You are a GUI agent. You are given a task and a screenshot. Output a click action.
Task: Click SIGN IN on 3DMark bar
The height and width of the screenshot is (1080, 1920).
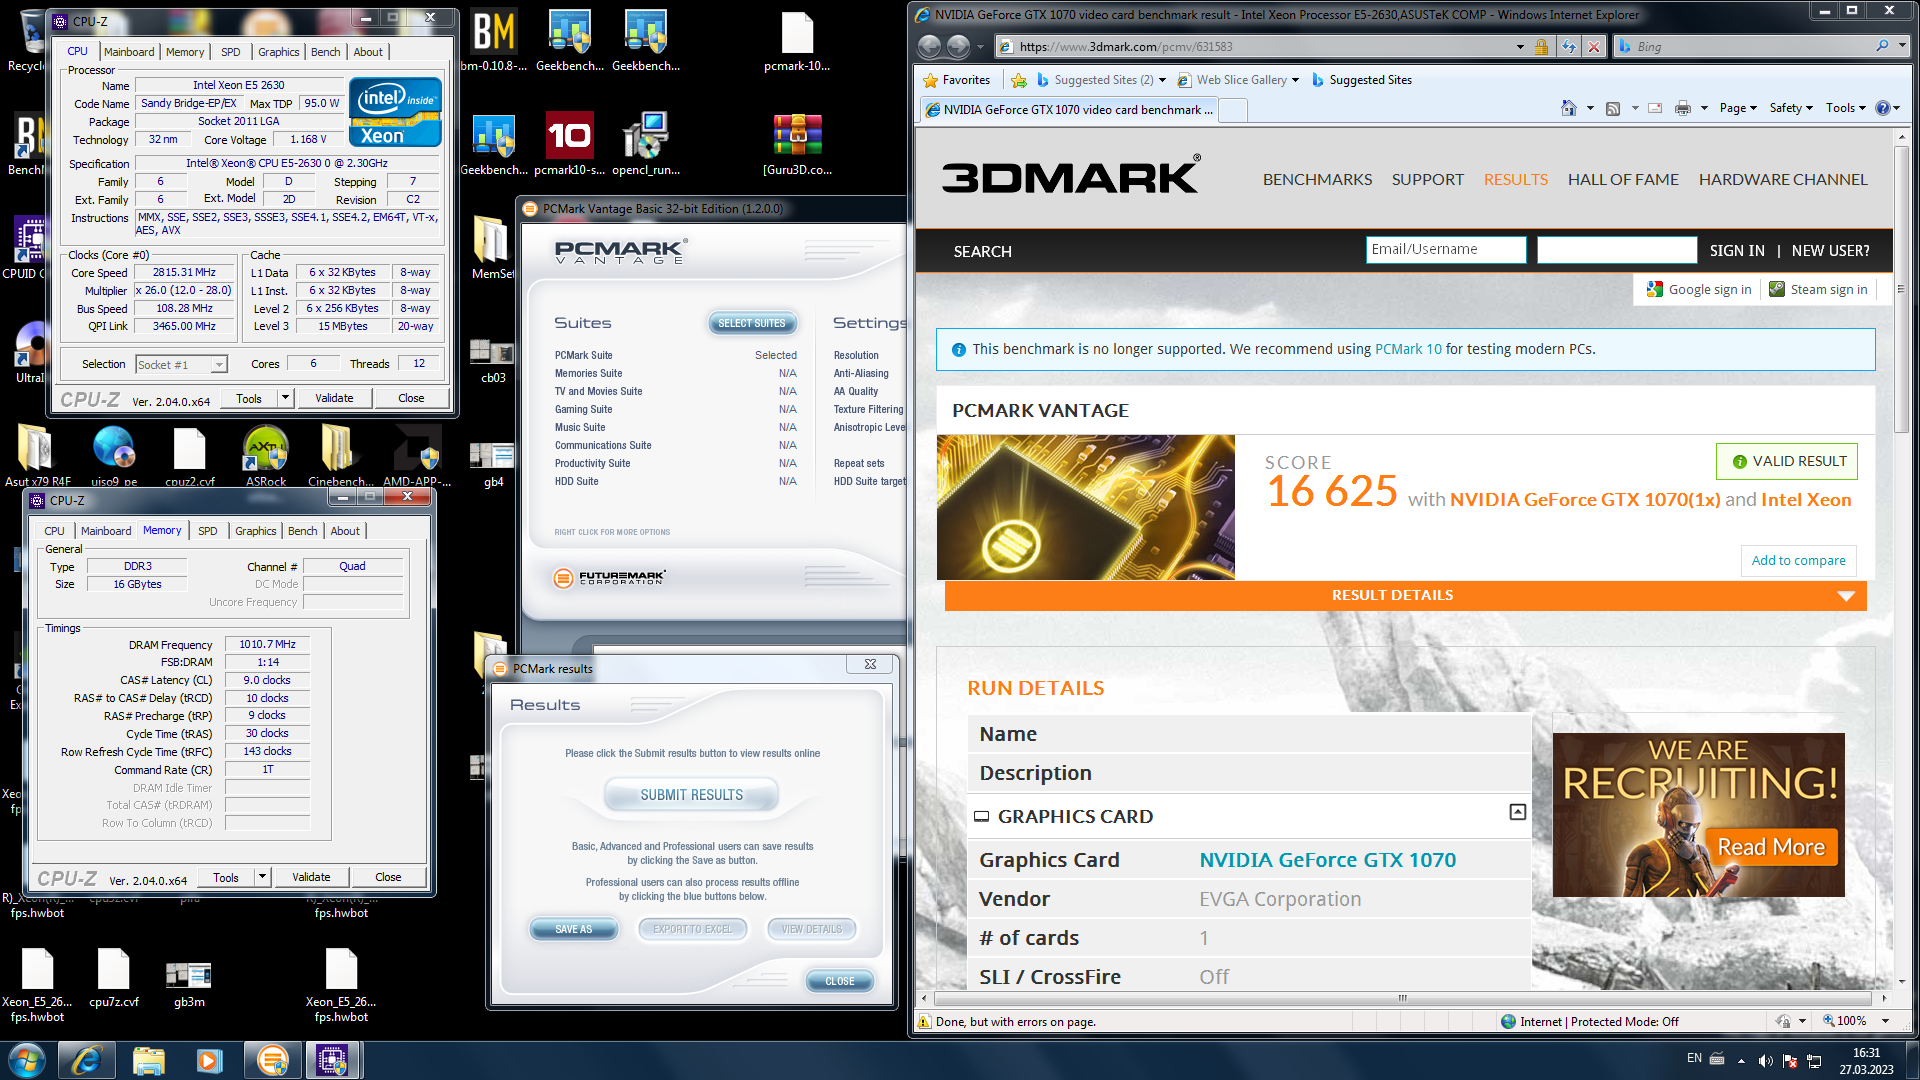[x=1736, y=251]
